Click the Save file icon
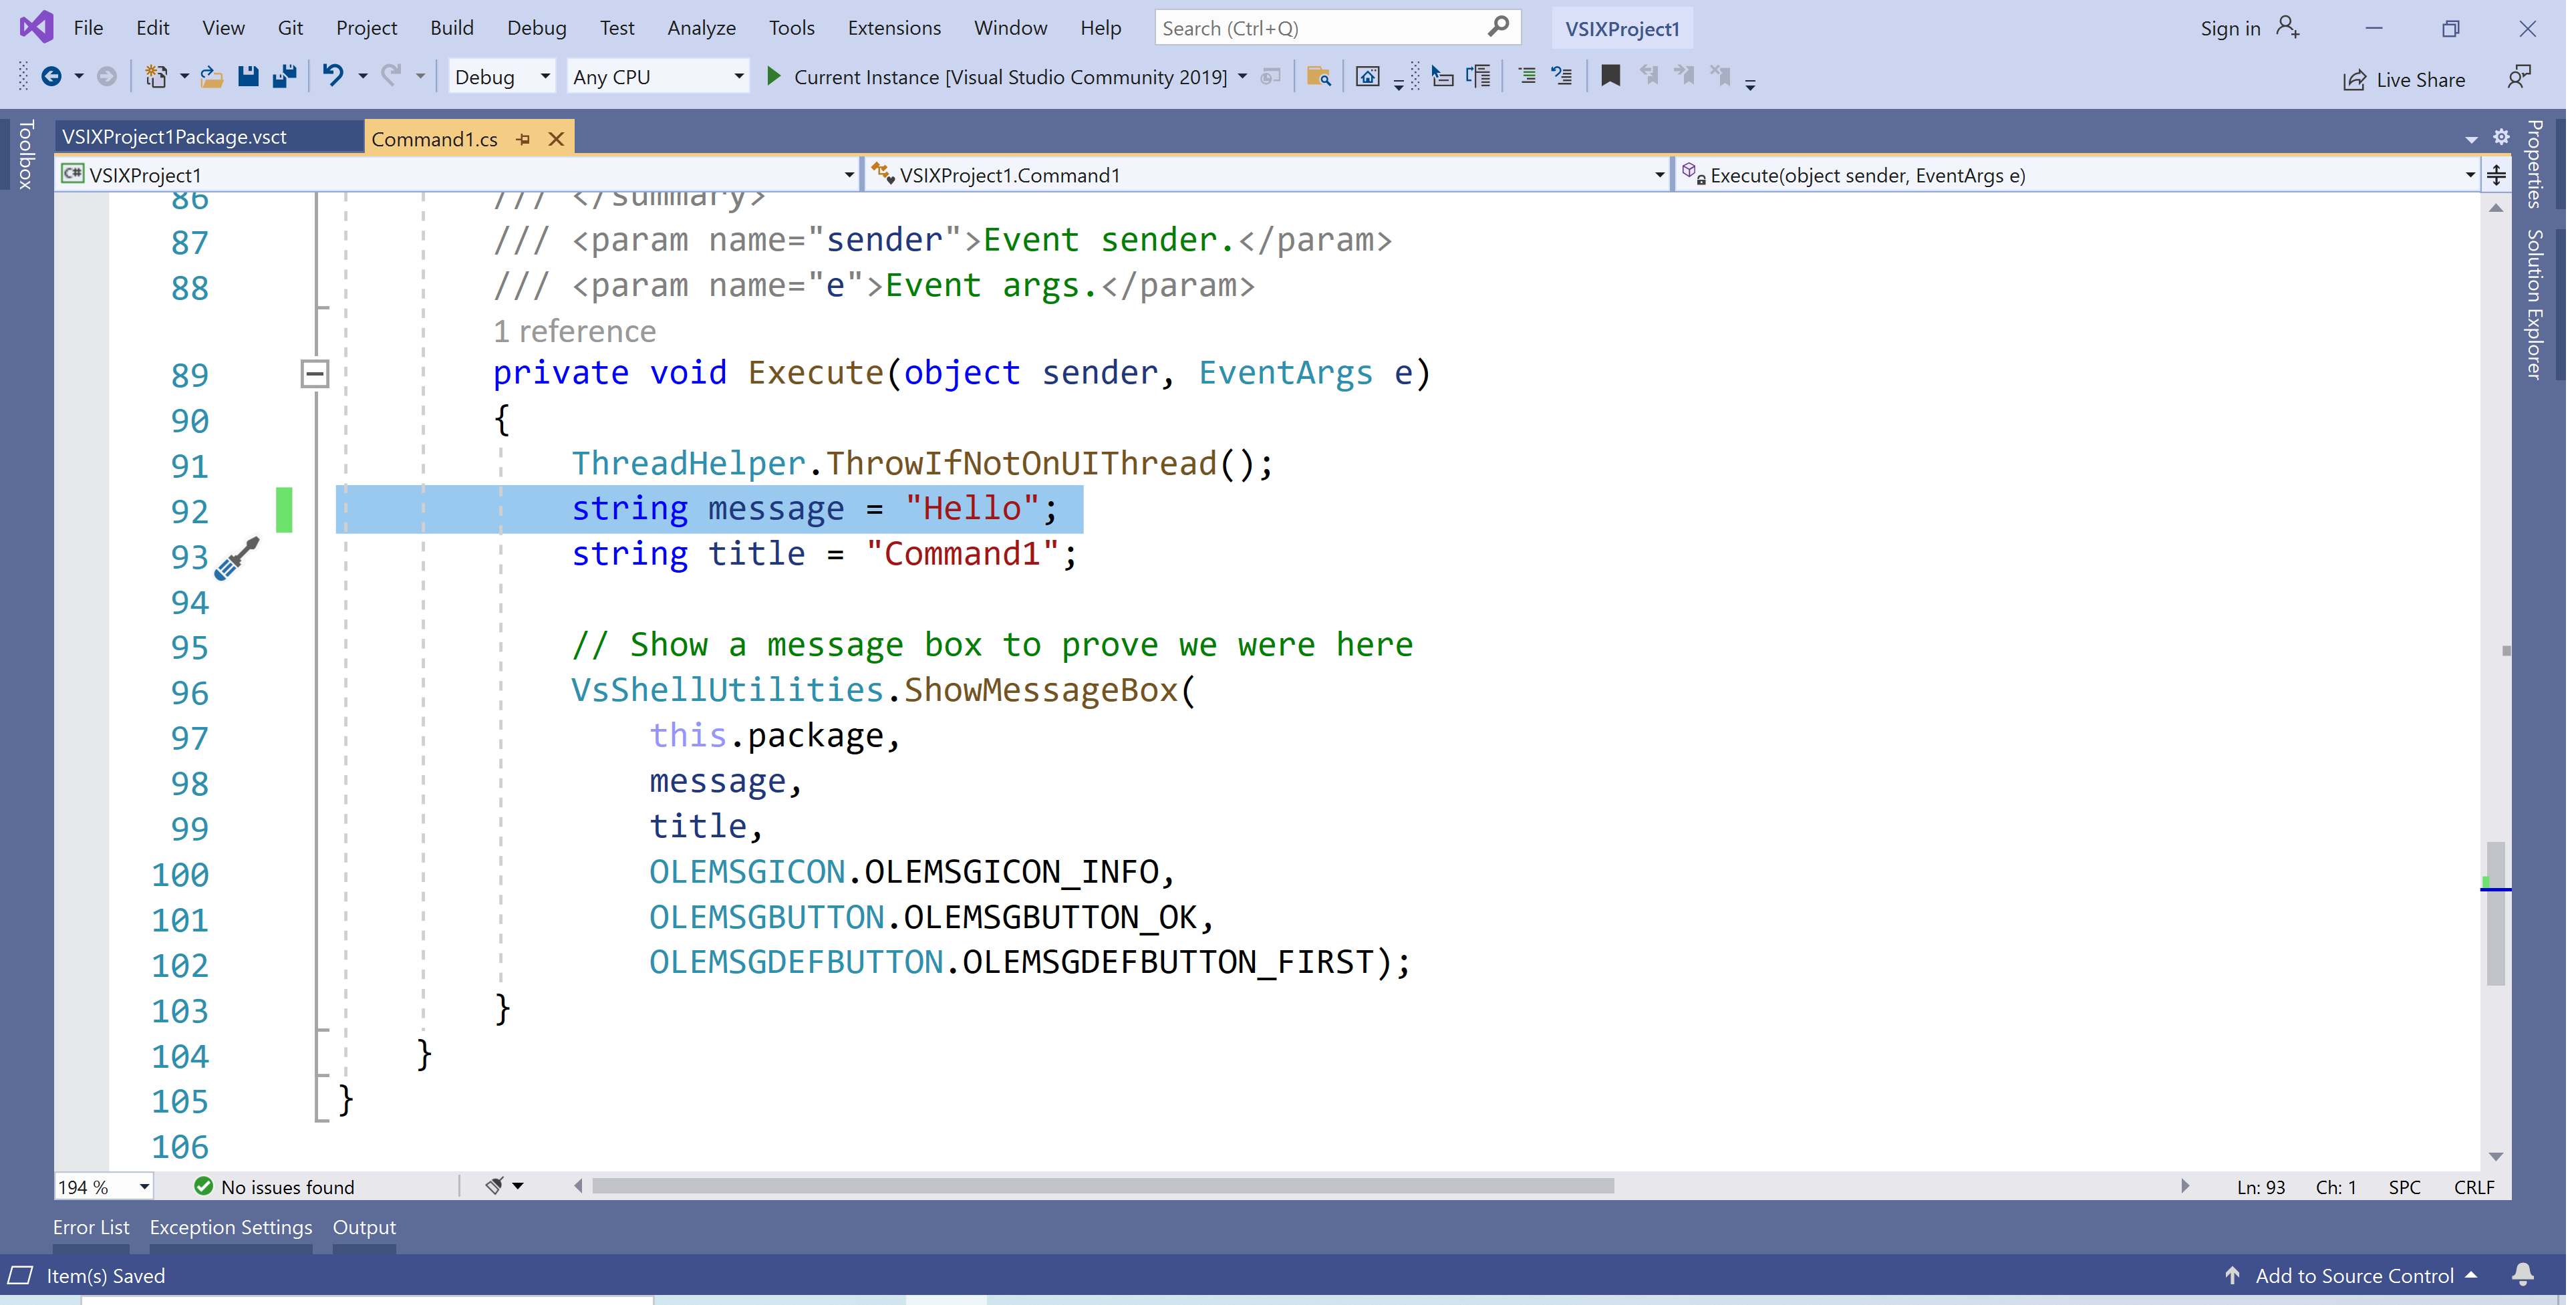The height and width of the screenshot is (1305, 2576). point(248,76)
